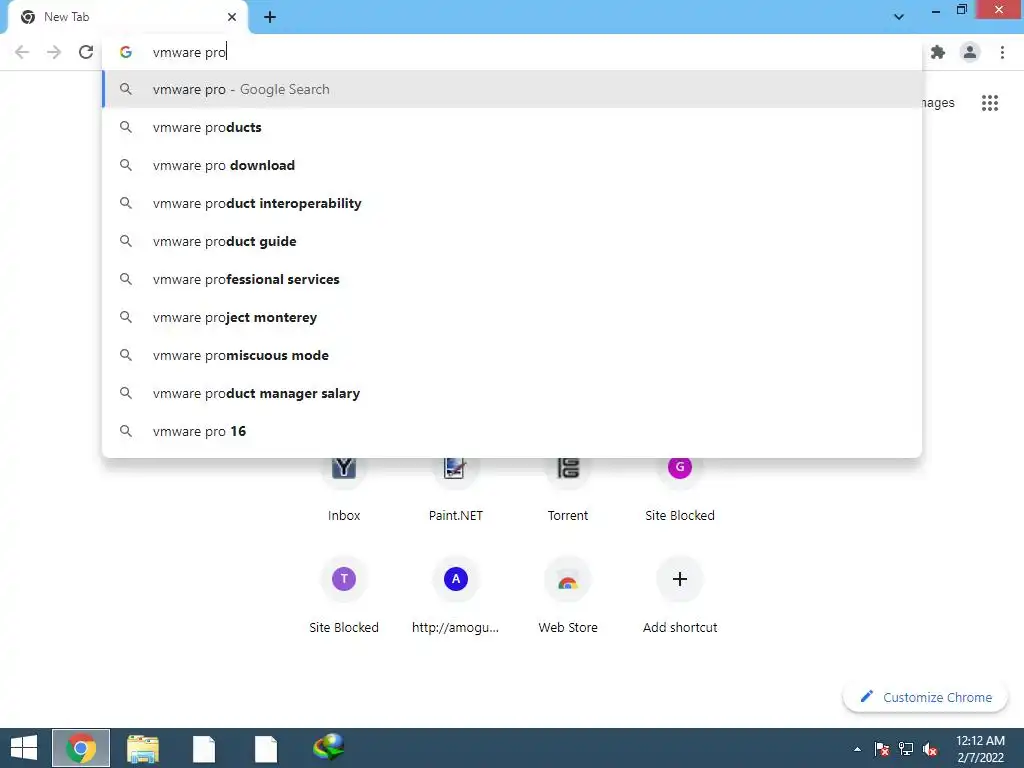Show hidden system tray icons

857,749
